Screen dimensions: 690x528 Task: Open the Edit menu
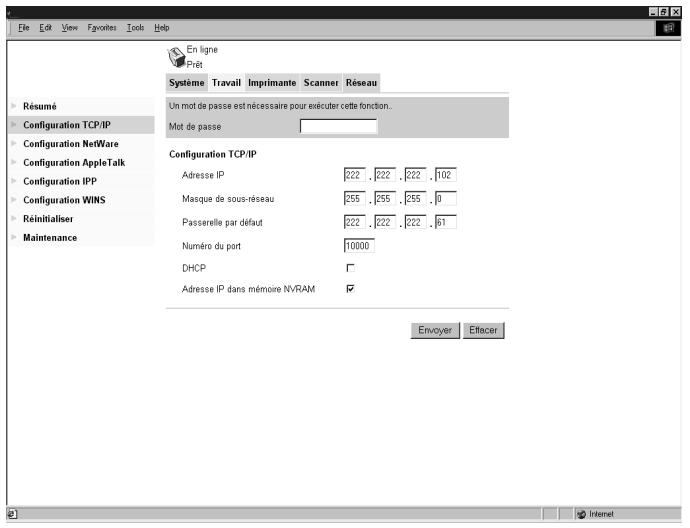[x=45, y=28]
